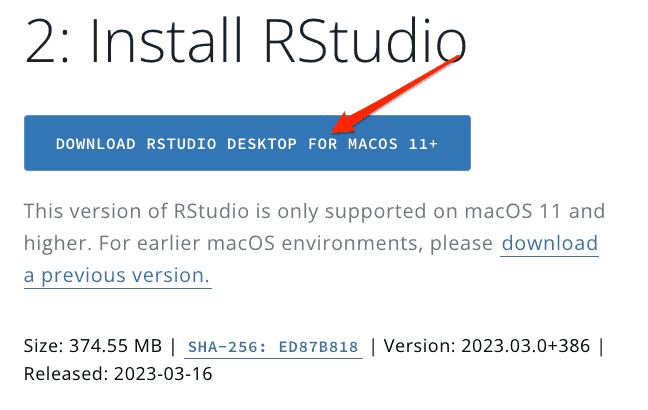Click "Version: 2023.03.0+386" text

488,347
